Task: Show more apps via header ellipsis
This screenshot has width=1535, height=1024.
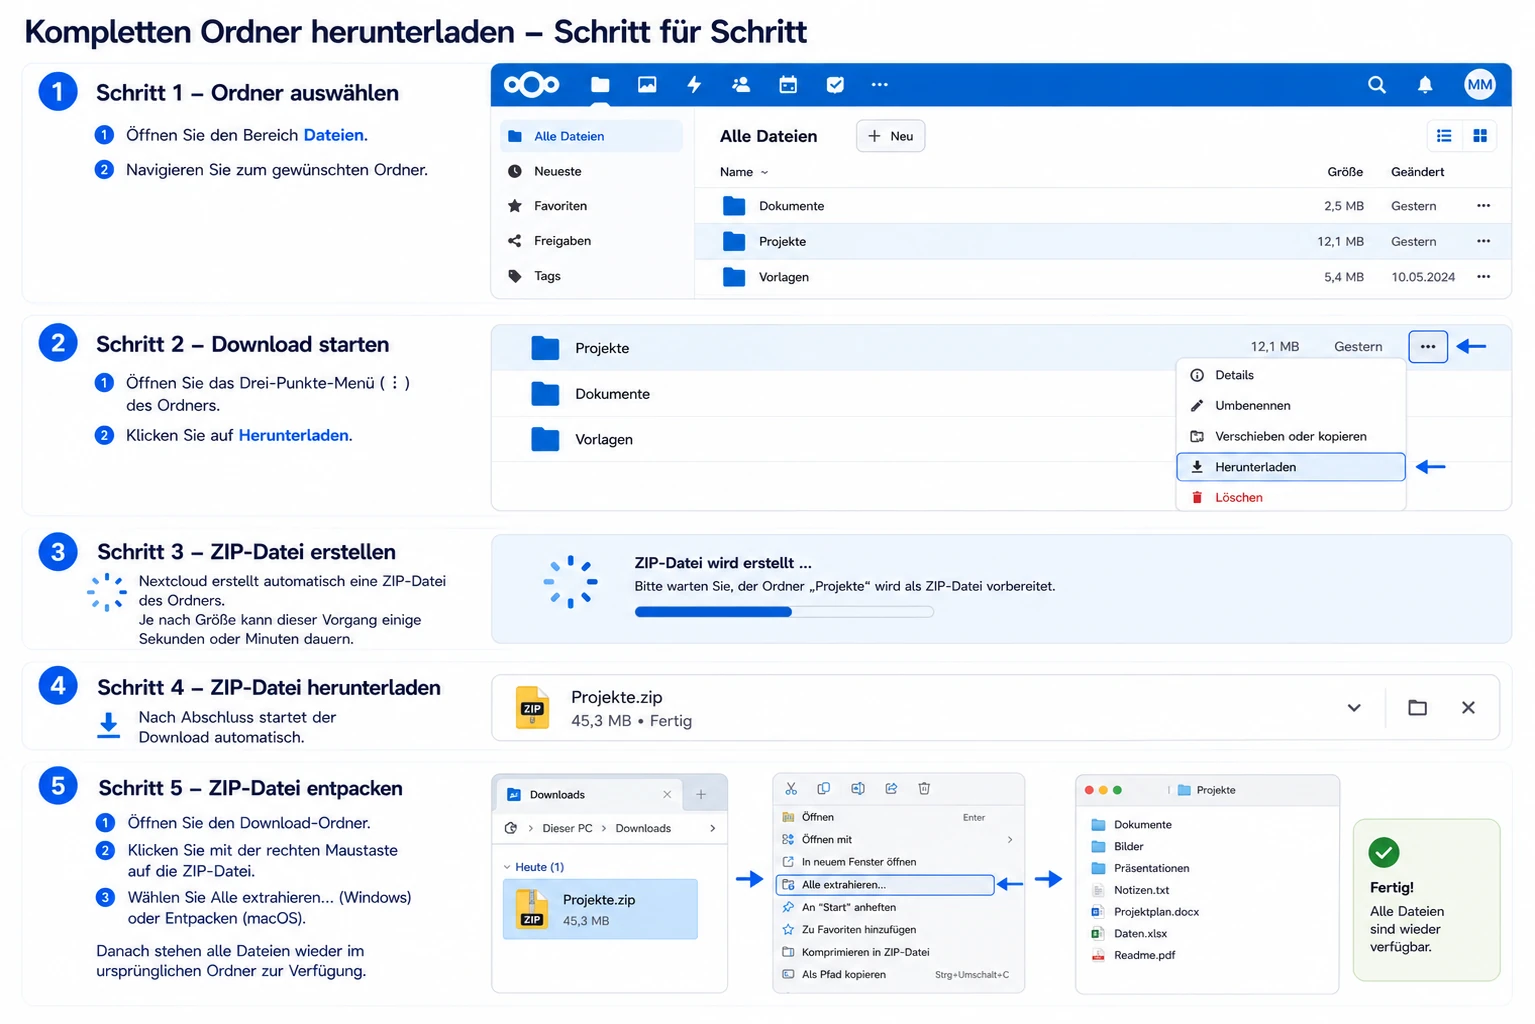Action: click(x=880, y=85)
